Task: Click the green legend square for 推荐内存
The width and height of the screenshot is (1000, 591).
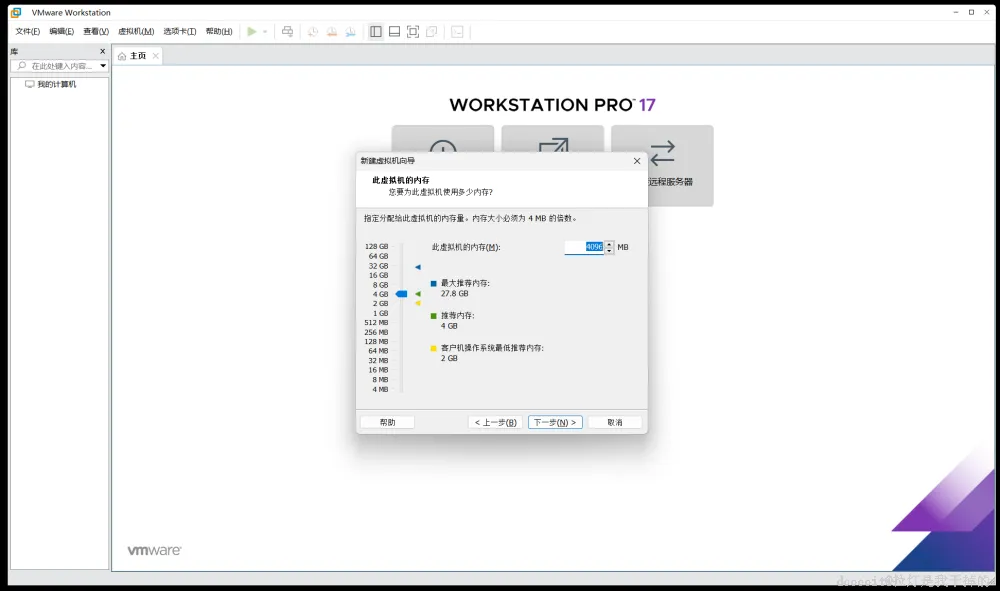Action: click(434, 316)
